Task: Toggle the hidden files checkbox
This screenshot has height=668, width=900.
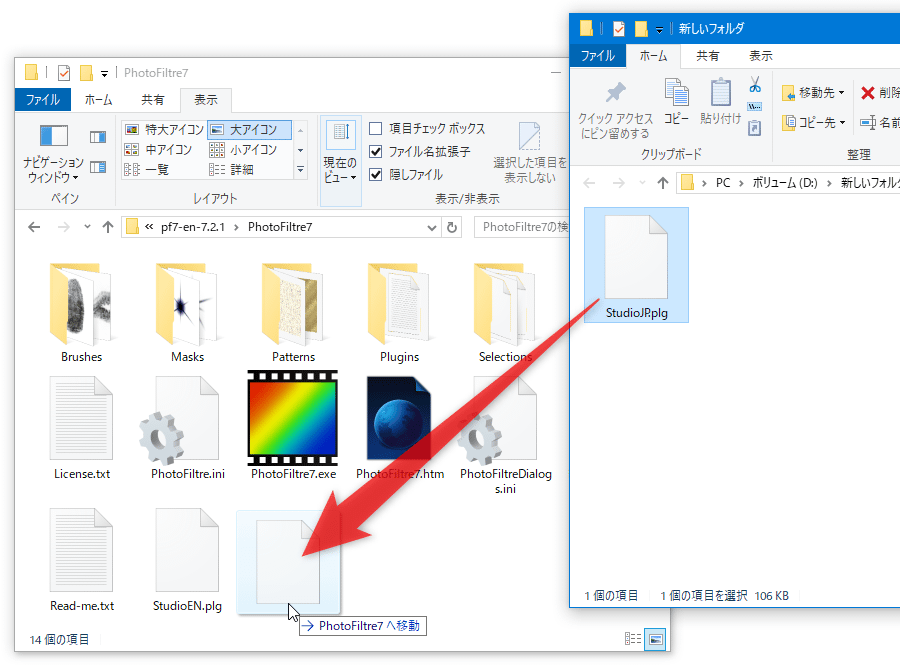Action: click(375, 174)
